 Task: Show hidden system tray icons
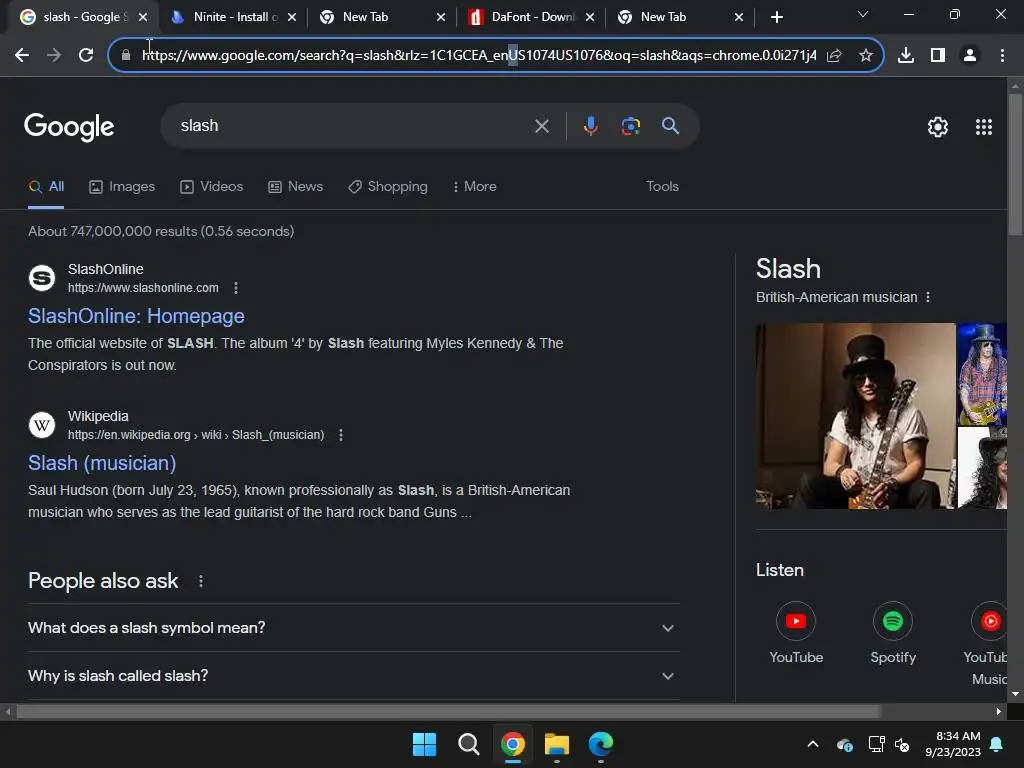coord(813,744)
